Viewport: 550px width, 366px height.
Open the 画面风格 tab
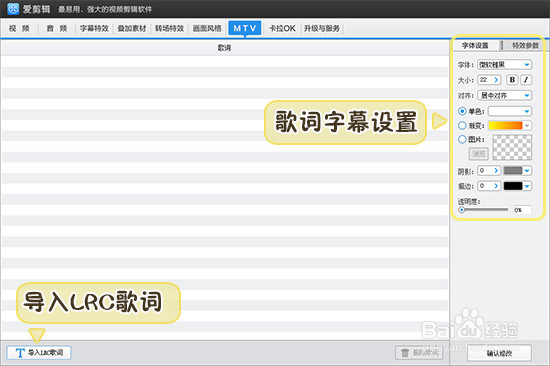tap(207, 28)
